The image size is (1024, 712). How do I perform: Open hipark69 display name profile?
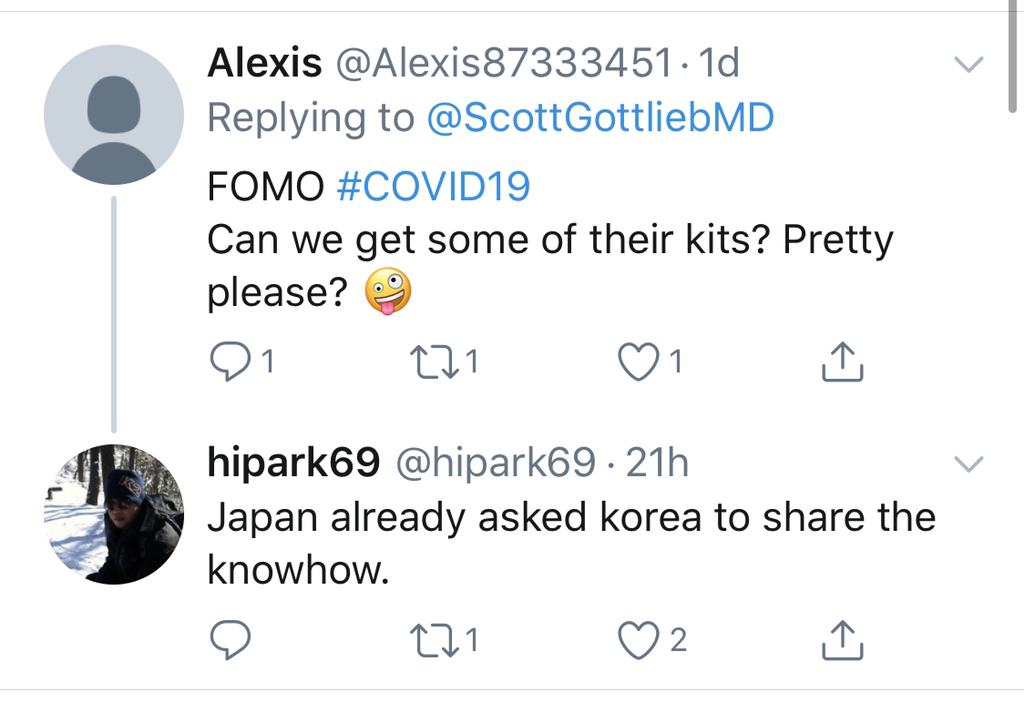292,462
